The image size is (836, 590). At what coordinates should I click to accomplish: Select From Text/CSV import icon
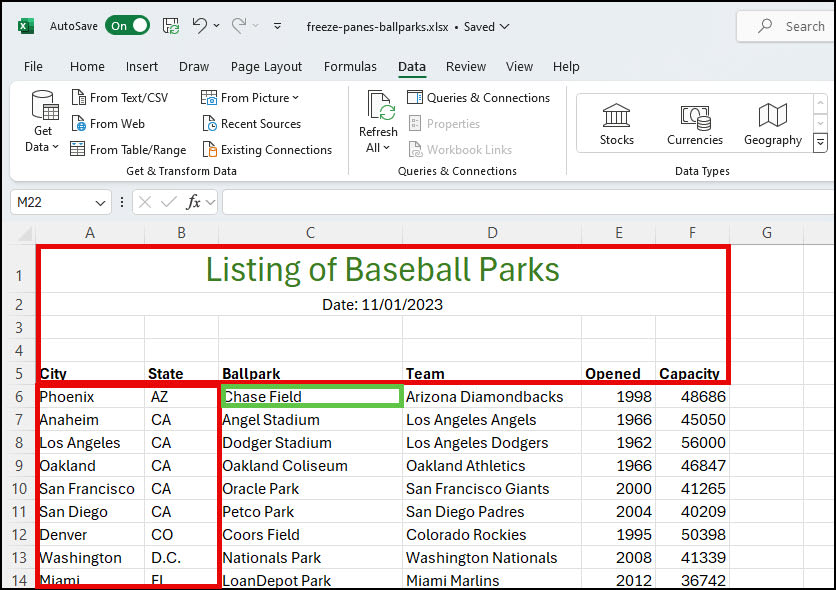point(79,98)
